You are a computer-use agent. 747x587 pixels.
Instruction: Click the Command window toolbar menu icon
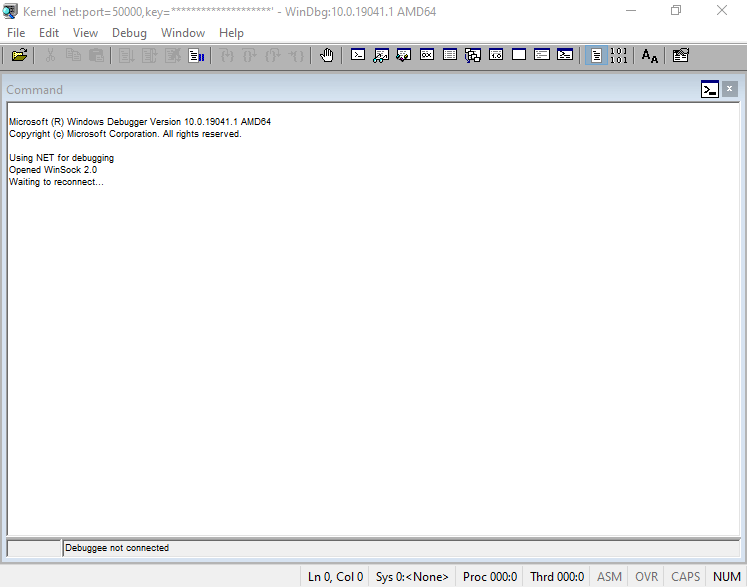coord(710,89)
